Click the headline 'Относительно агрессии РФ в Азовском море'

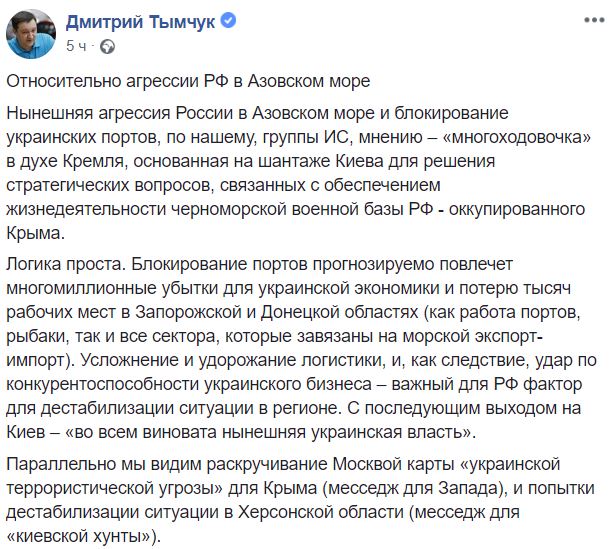pyautogui.click(x=188, y=81)
